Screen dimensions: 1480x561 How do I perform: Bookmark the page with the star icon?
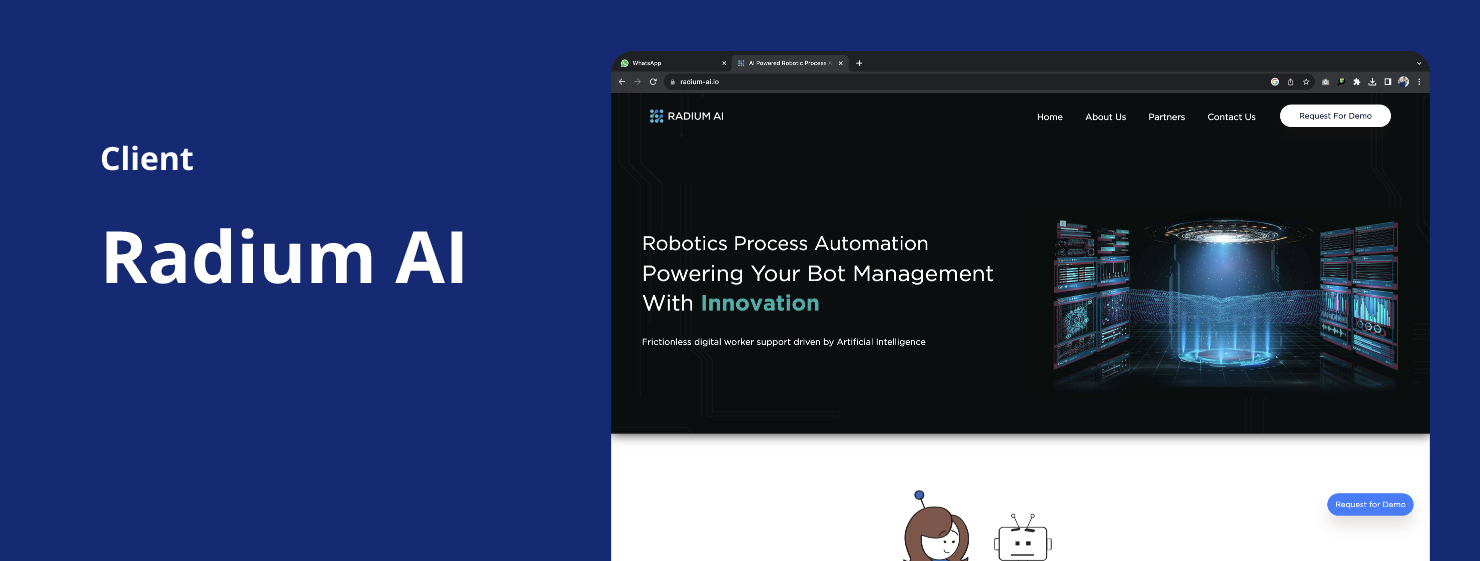(1306, 82)
